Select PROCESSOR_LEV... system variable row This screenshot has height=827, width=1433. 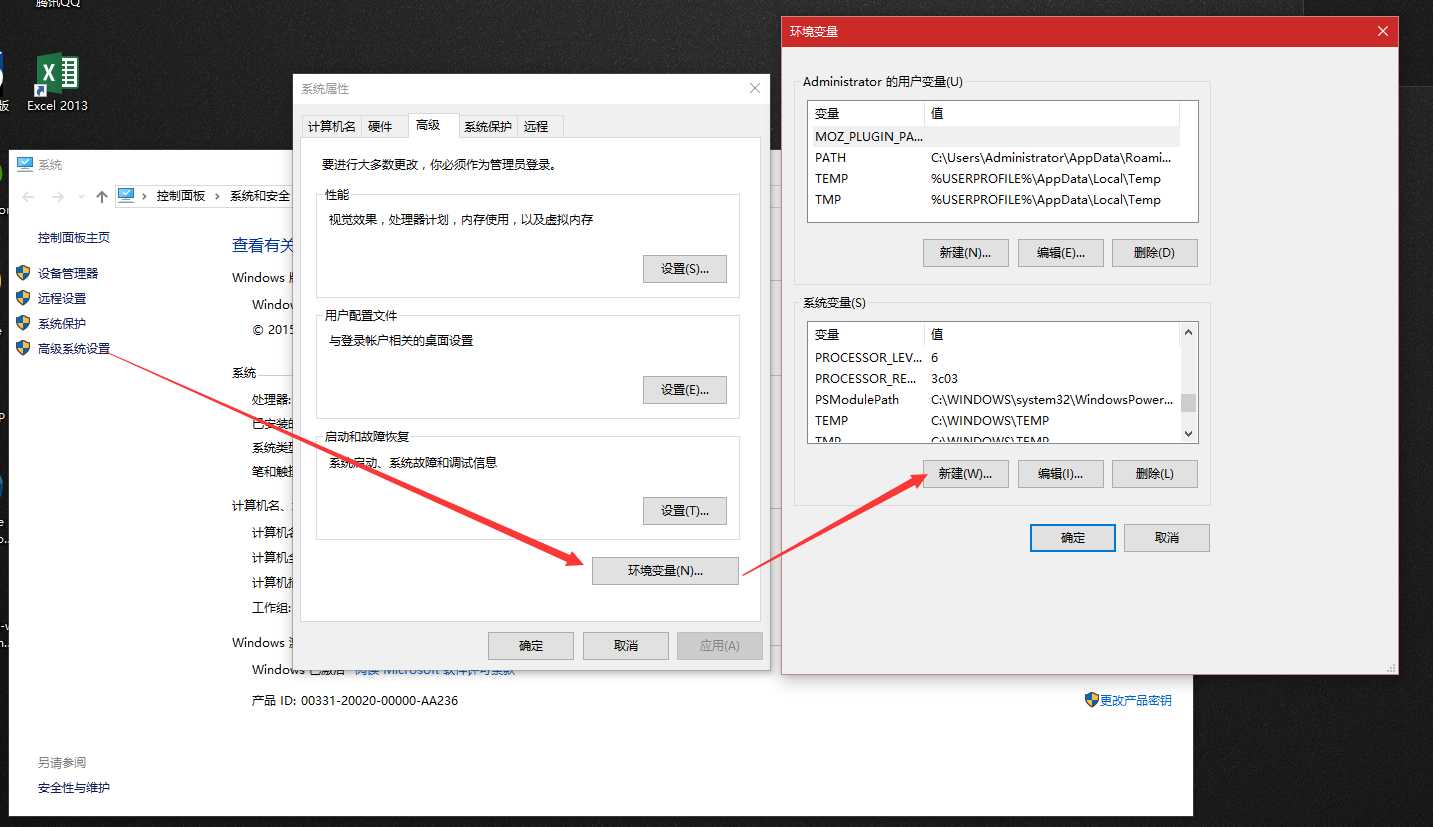click(x=994, y=357)
